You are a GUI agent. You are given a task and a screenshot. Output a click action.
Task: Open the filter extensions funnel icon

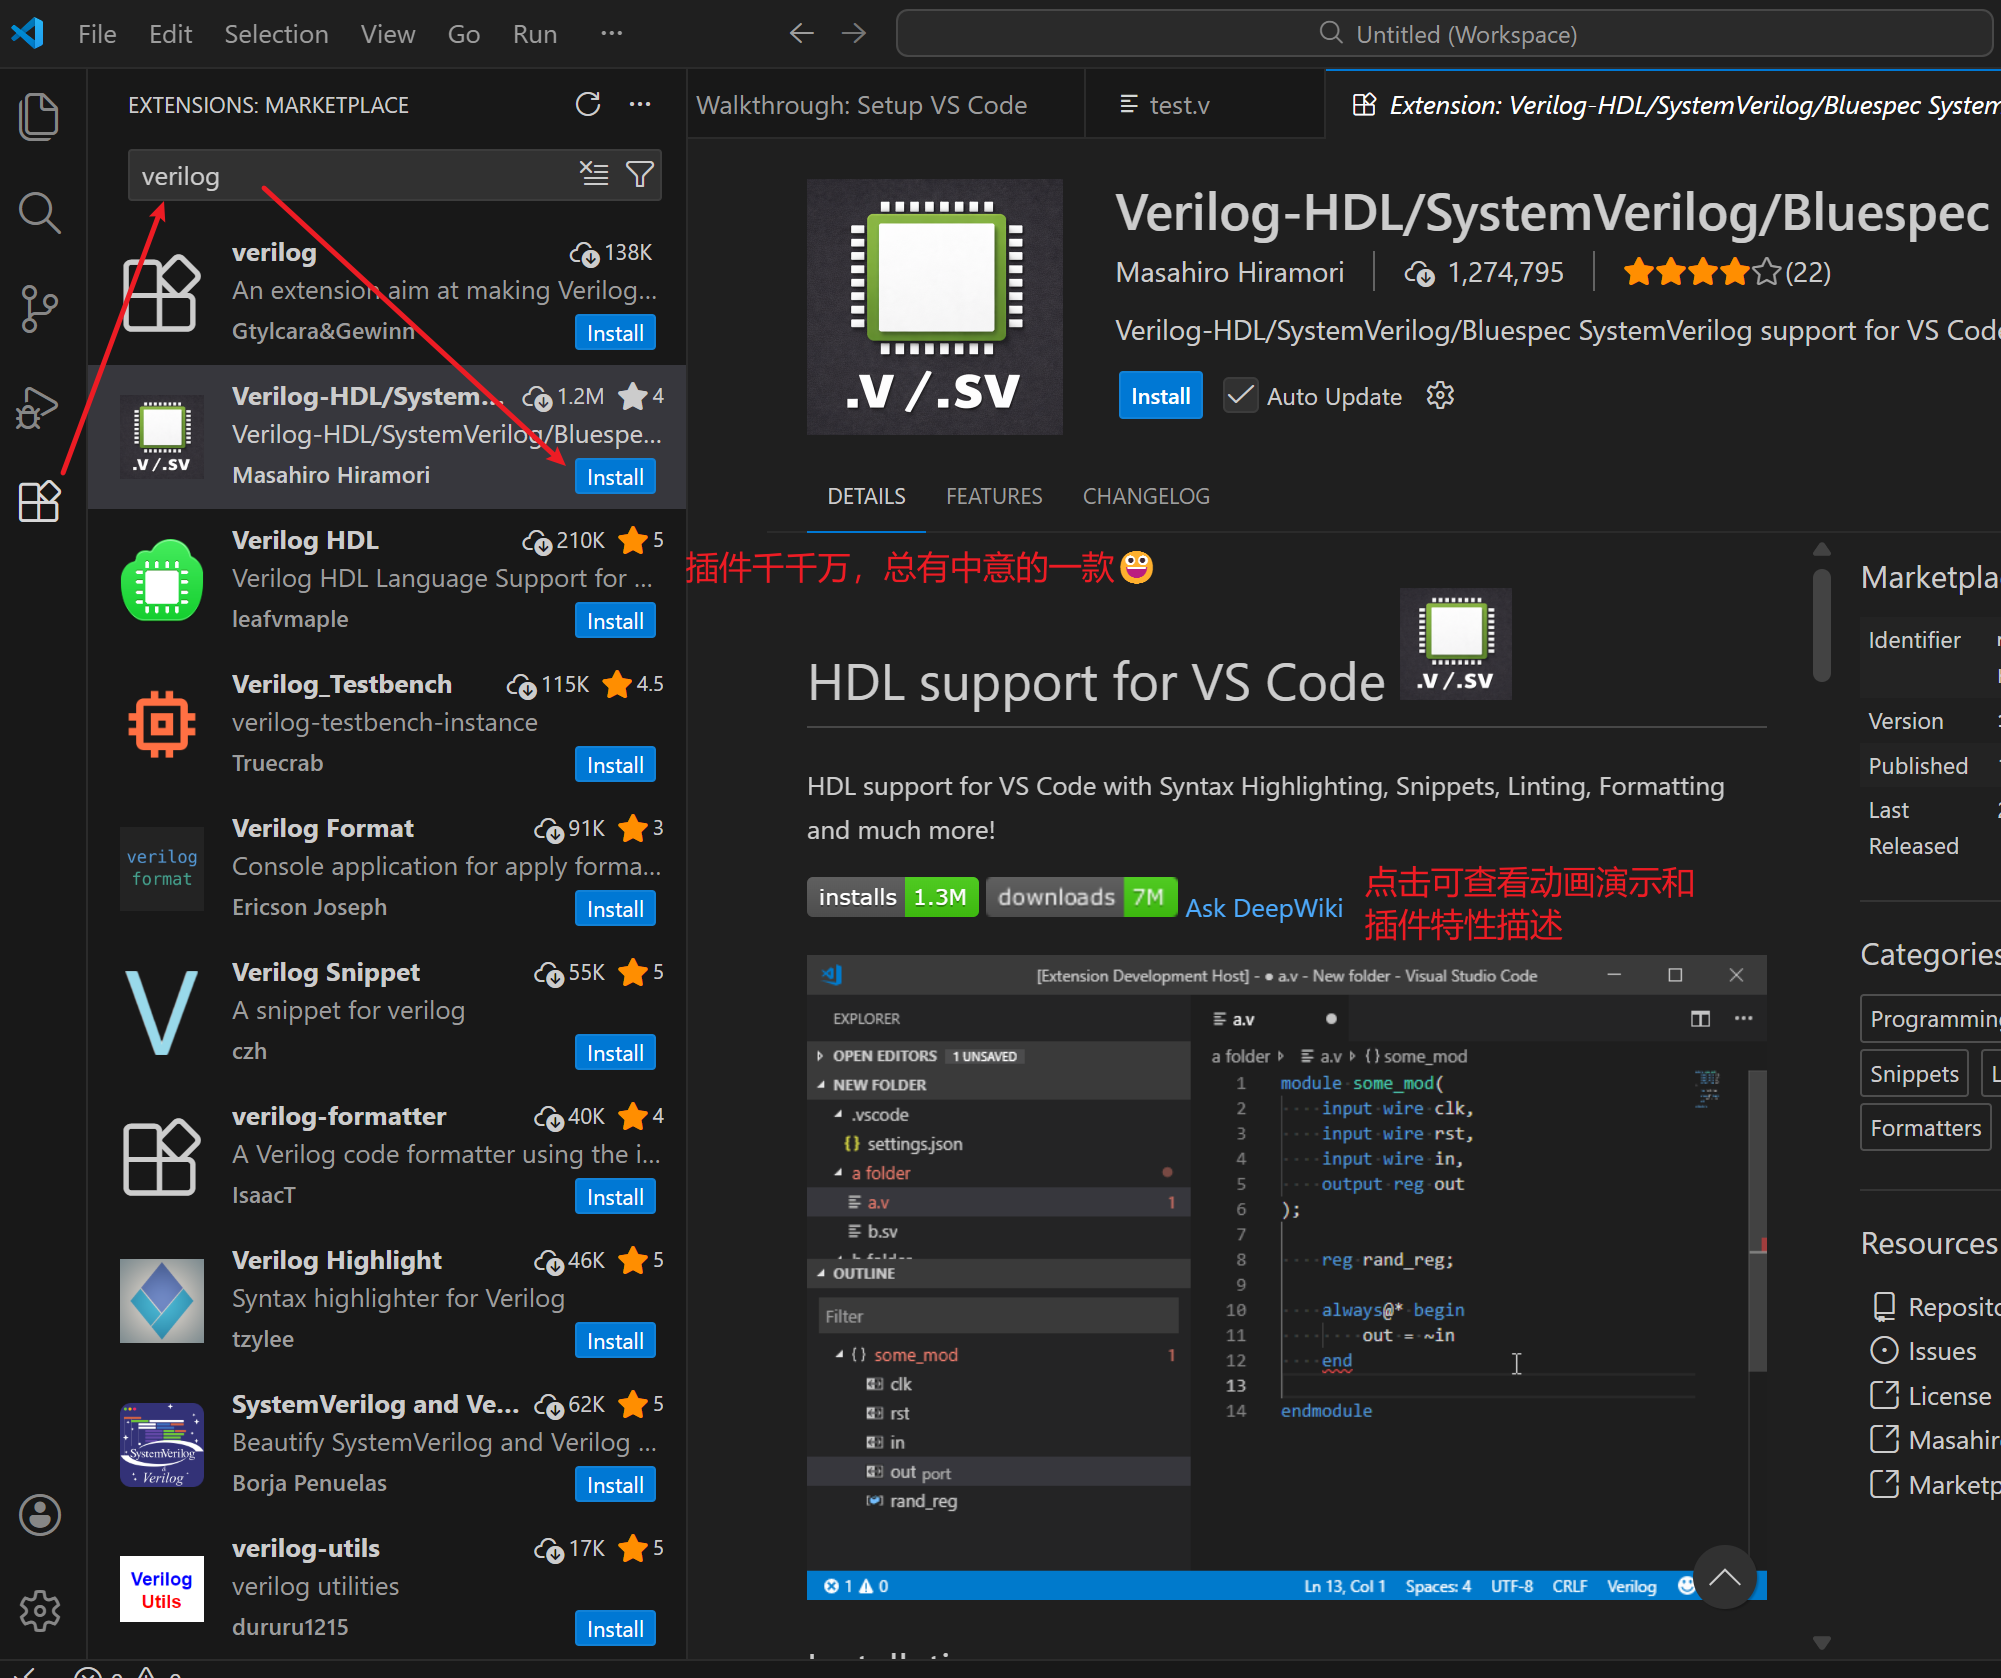click(640, 174)
